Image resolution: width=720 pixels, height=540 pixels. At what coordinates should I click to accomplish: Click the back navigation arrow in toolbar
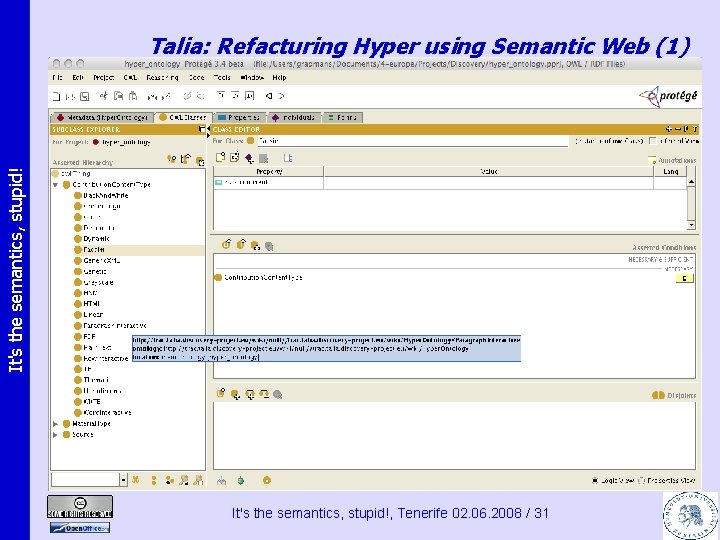(x=269, y=96)
